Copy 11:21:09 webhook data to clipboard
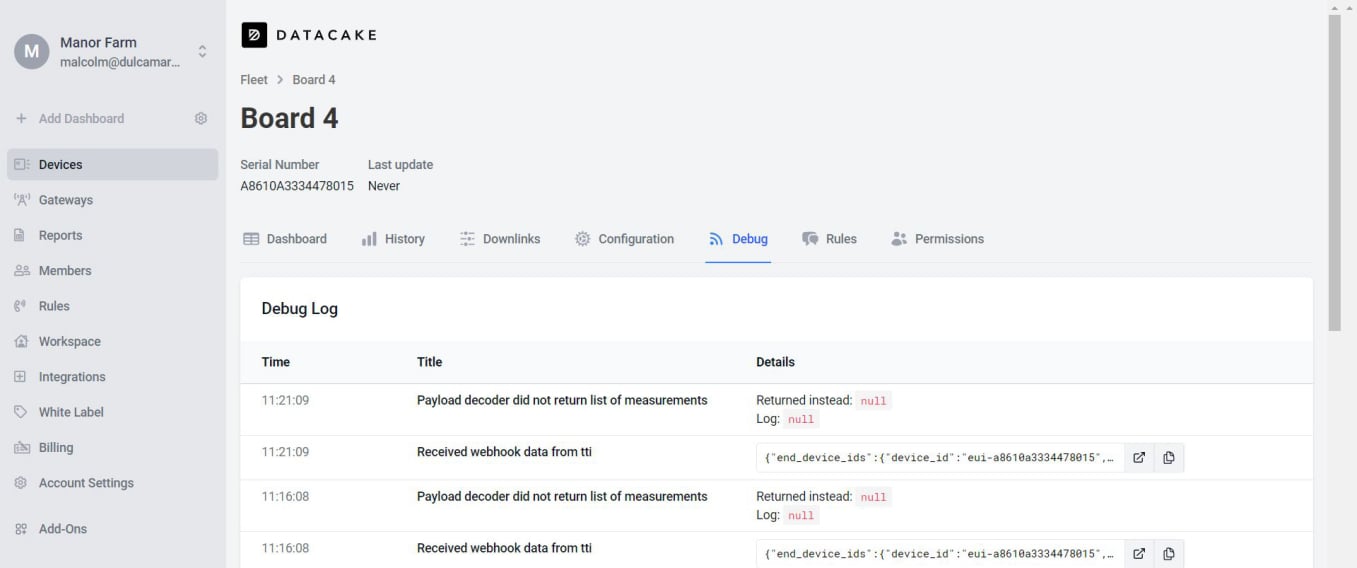1357x568 pixels. [1168, 458]
